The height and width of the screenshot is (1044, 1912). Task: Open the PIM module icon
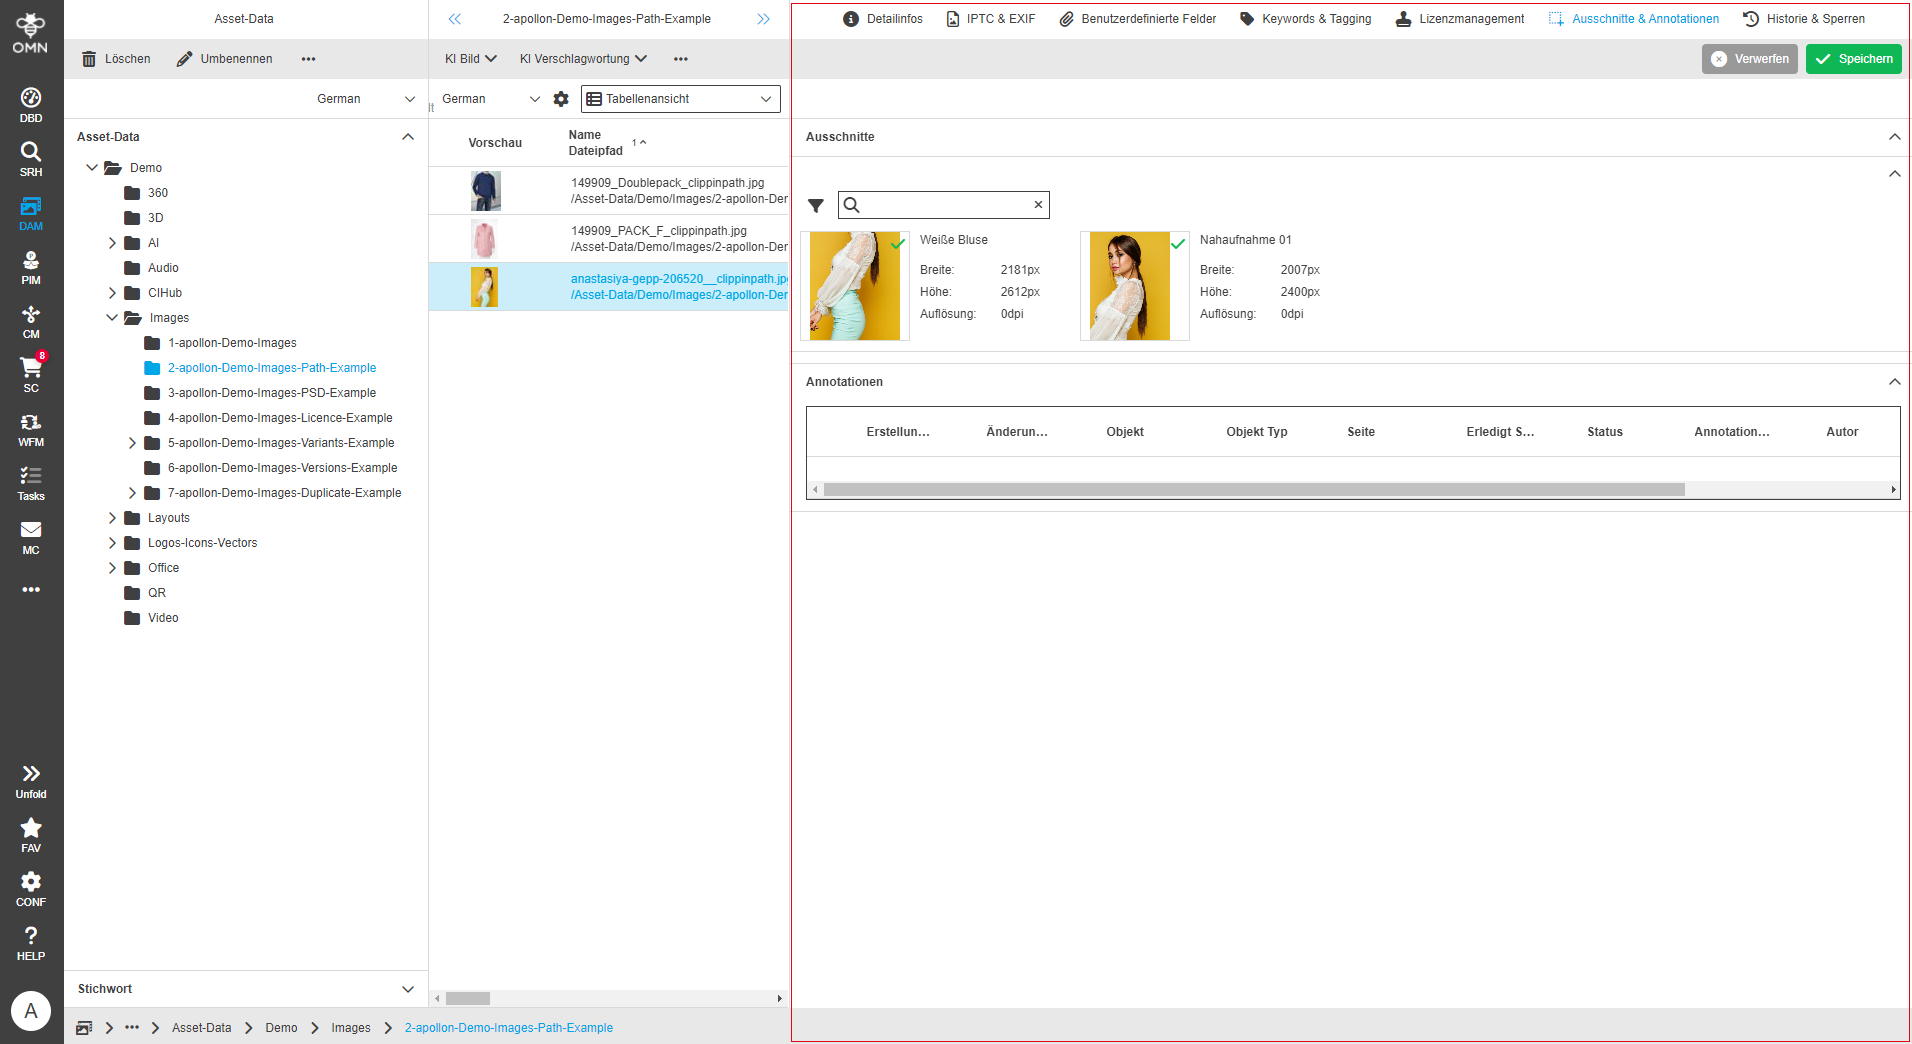pyautogui.click(x=31, y=267)
